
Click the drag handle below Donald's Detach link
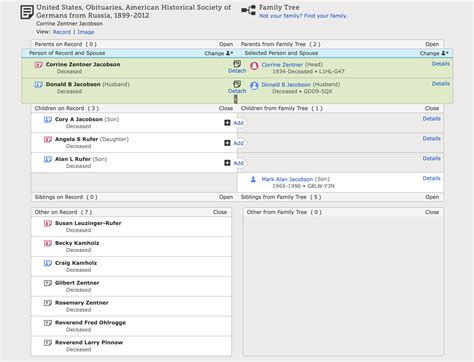pyautogui.click(x=236, y=99)
